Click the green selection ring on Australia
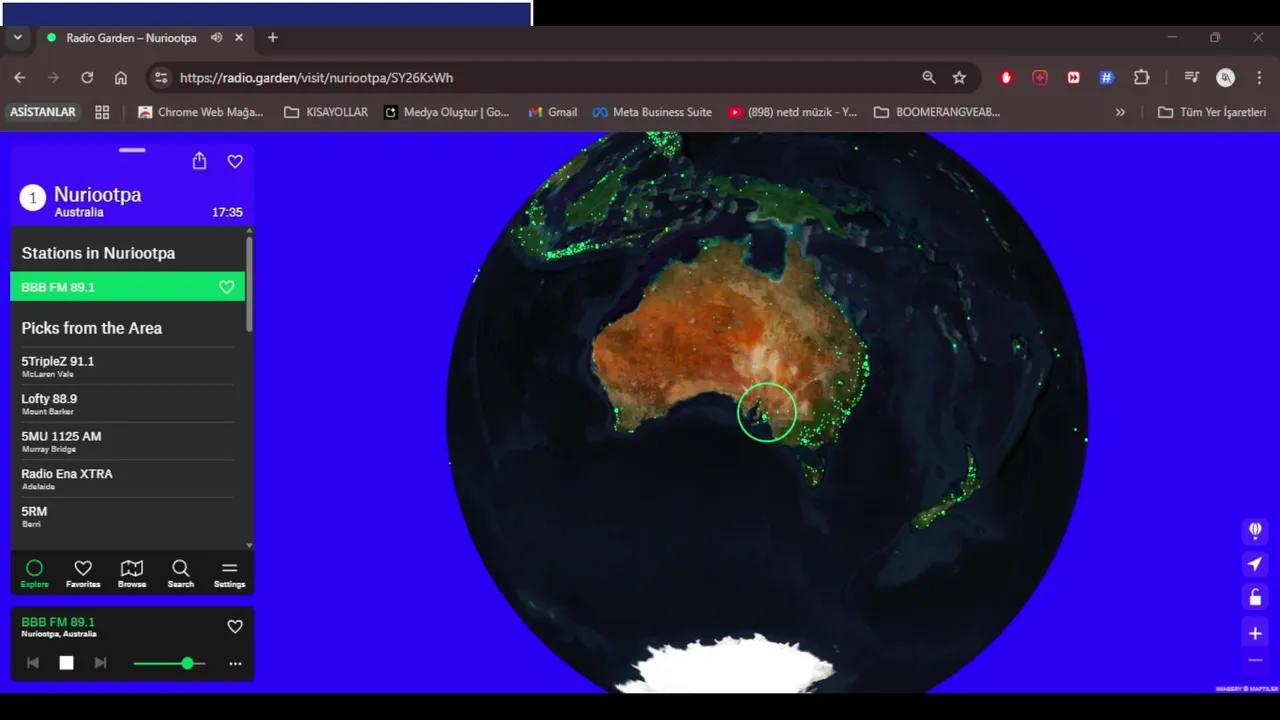 tap(767, 412)
